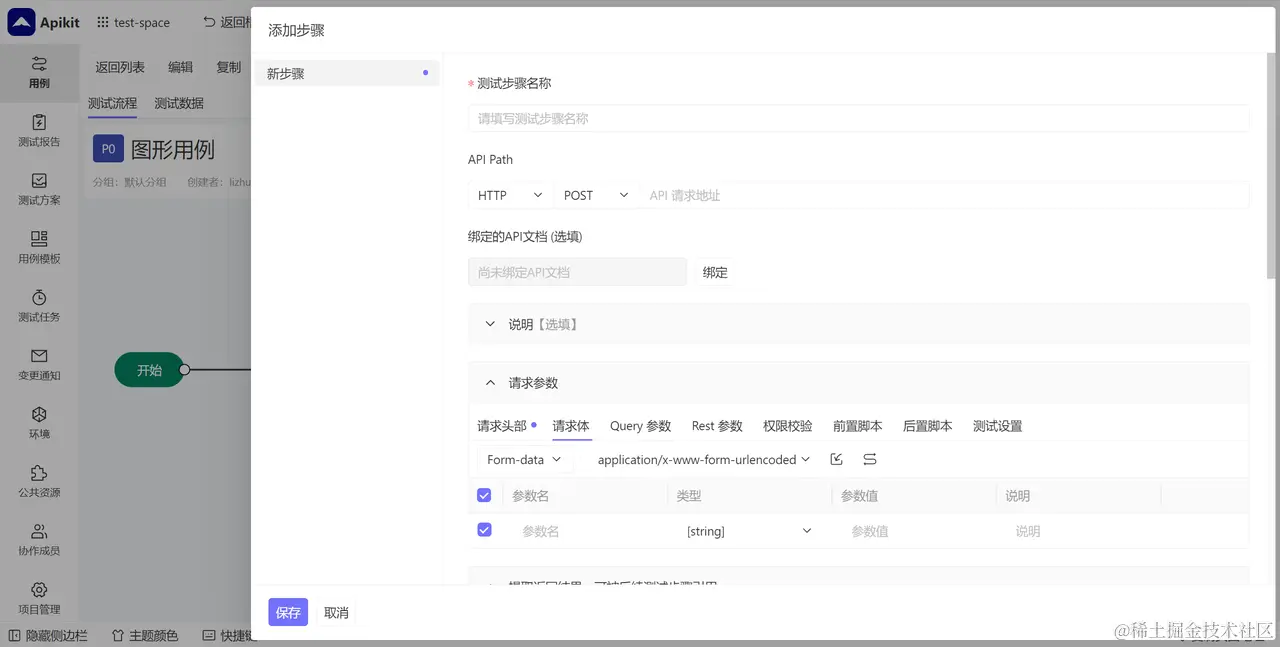
Task: Switch to the 前置脚本 tab
Action: coord(857,426)
